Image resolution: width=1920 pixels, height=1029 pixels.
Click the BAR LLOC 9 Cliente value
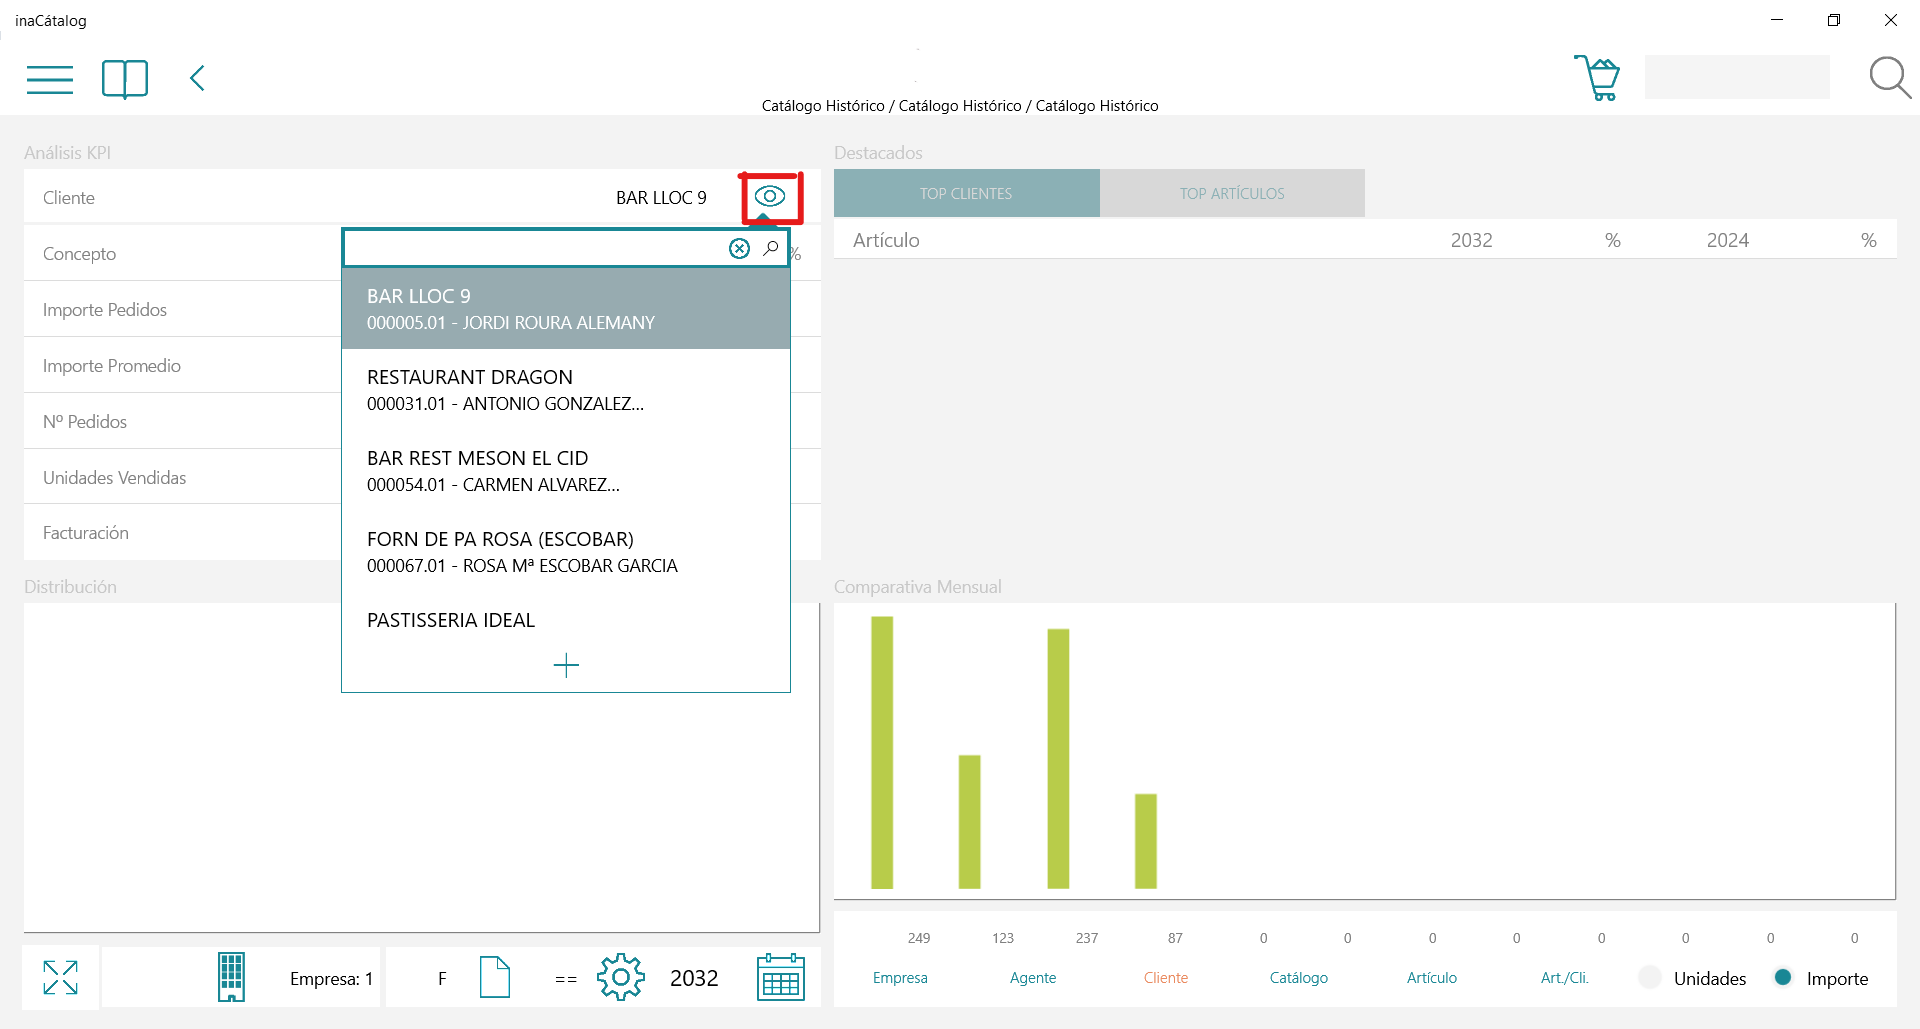pyautogui.click(x=661, y=198)
